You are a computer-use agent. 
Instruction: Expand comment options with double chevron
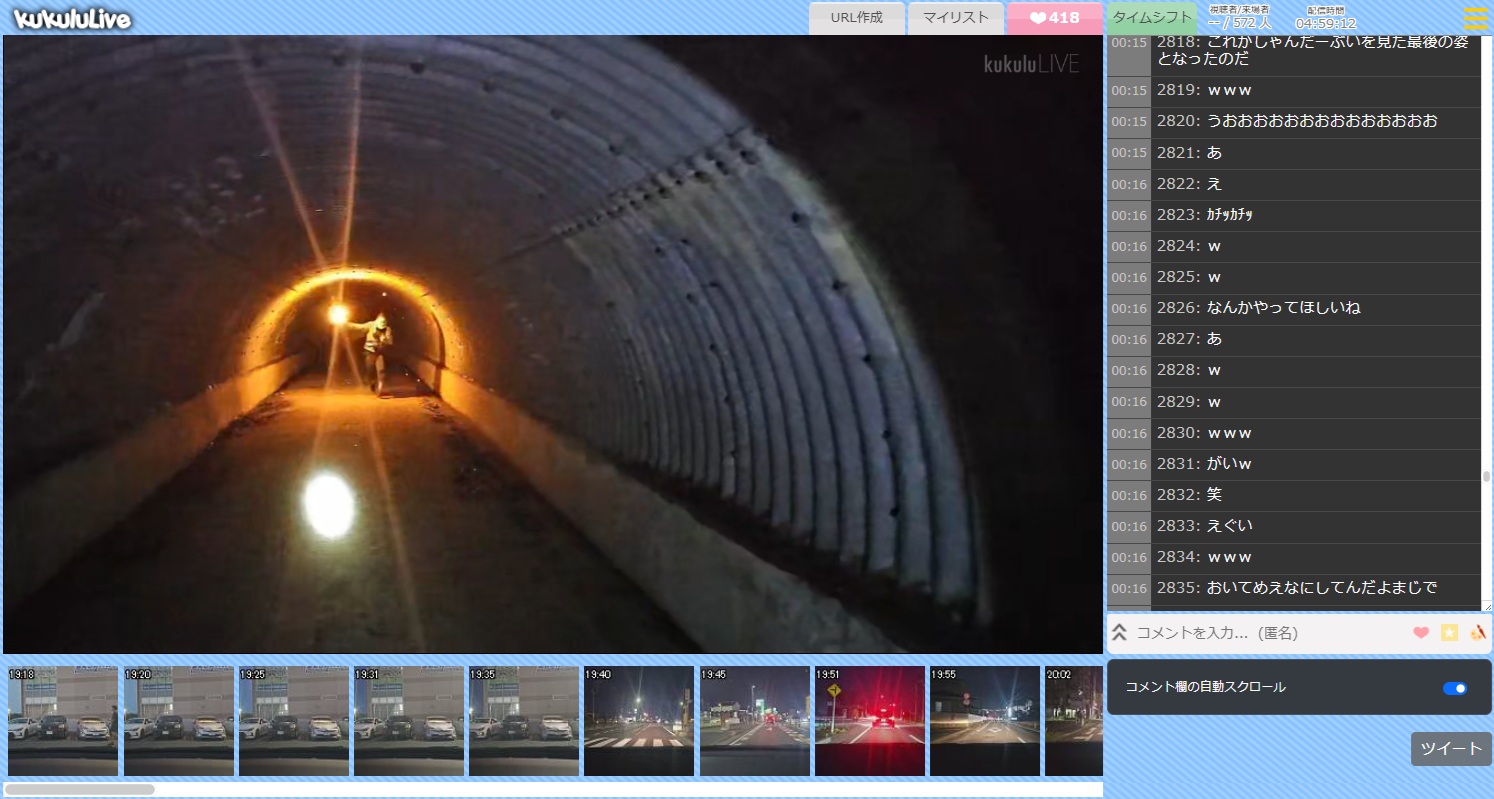pos(1120,633)
